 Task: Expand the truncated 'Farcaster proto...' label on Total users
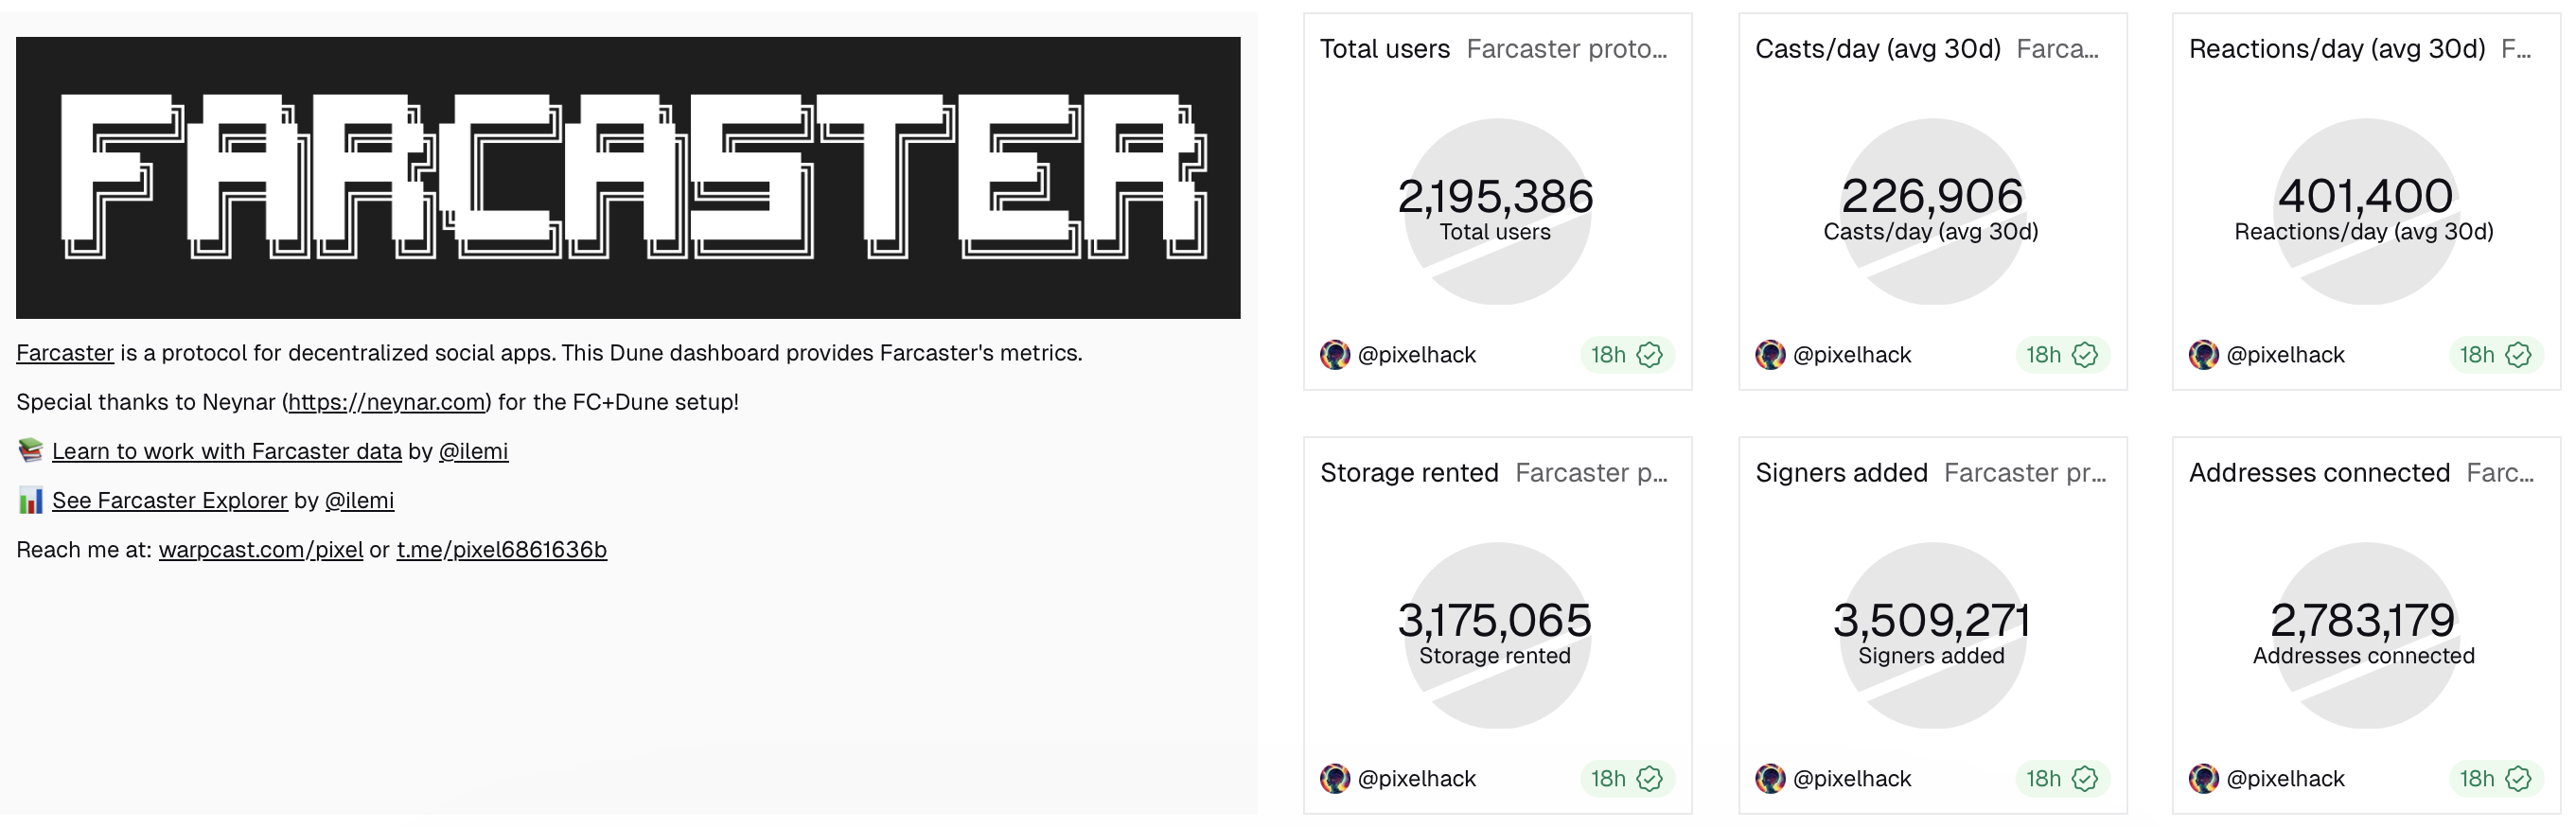[x=1566, y=48]
